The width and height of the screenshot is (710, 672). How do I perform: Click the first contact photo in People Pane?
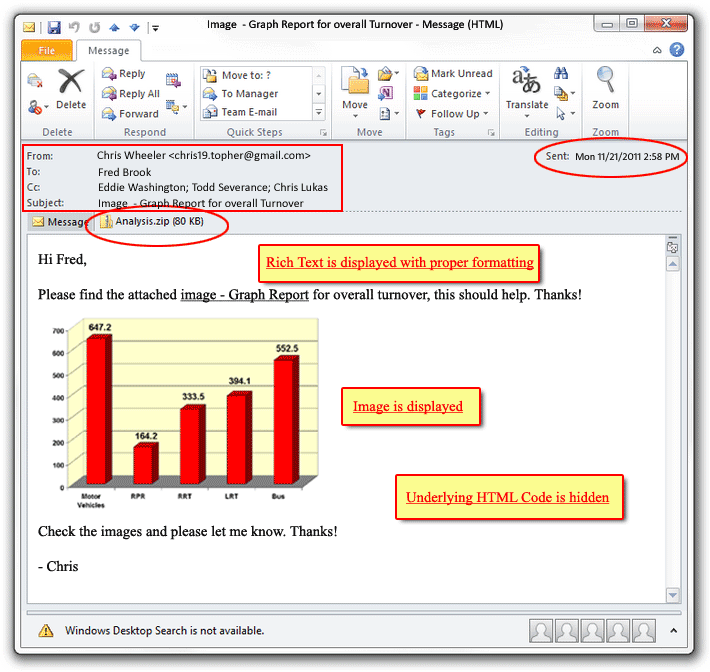pyautogui.click(x=541, y=631)
